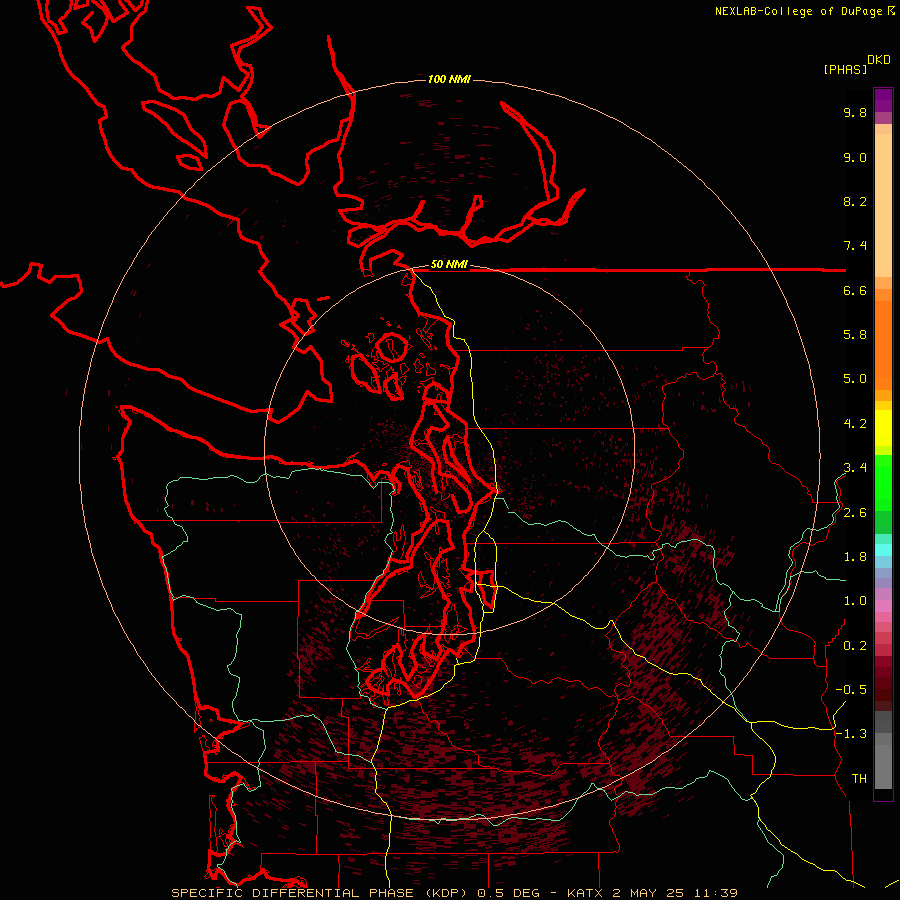Pick the bright yellow colorbar band
The width and height of the screenshot is (900, 900).
(x=883, y=428)
